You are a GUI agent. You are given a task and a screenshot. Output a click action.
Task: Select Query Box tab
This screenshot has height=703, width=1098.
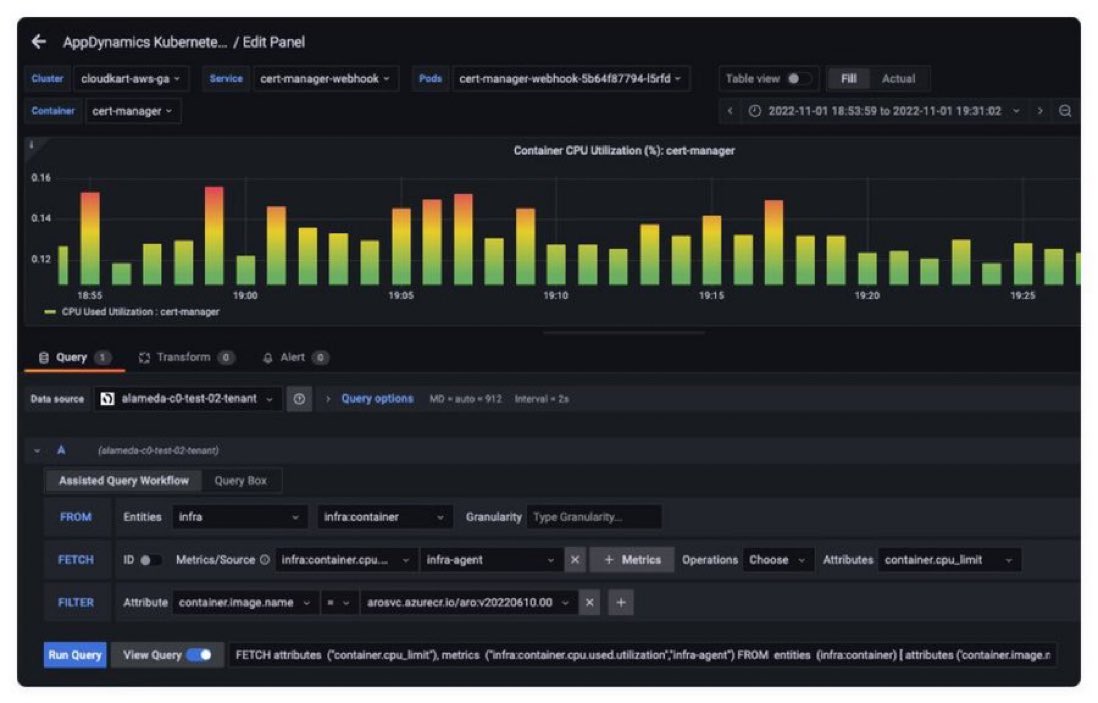coord(240,481)
